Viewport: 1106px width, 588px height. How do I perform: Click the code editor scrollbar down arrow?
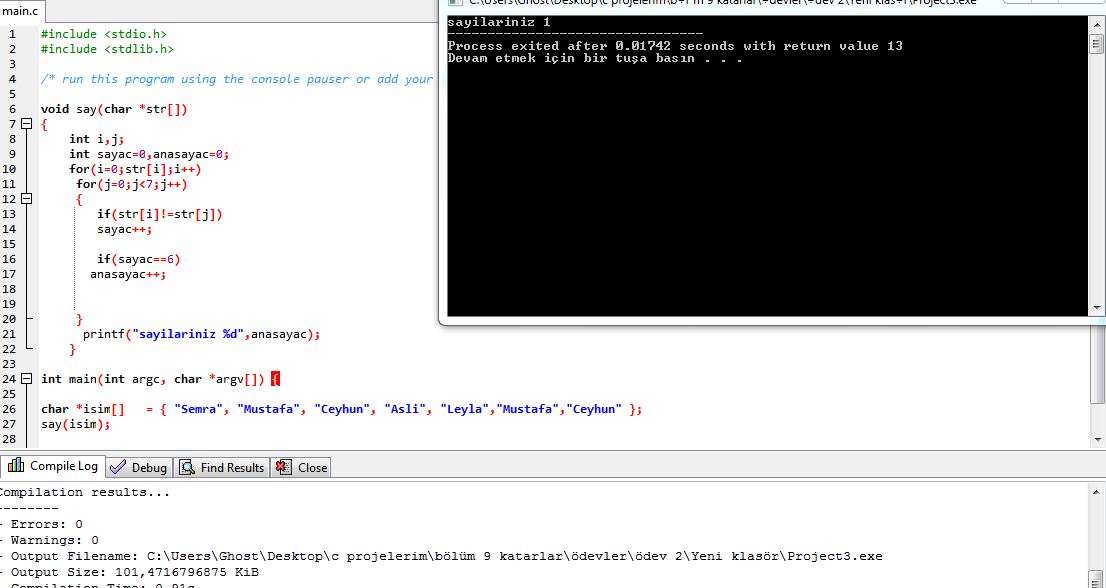click(x=1098, y=439)
